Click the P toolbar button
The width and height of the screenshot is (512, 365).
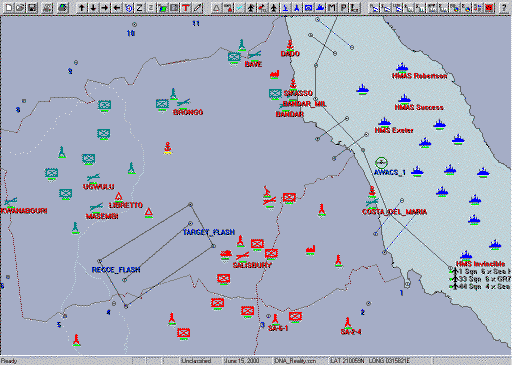343,7
